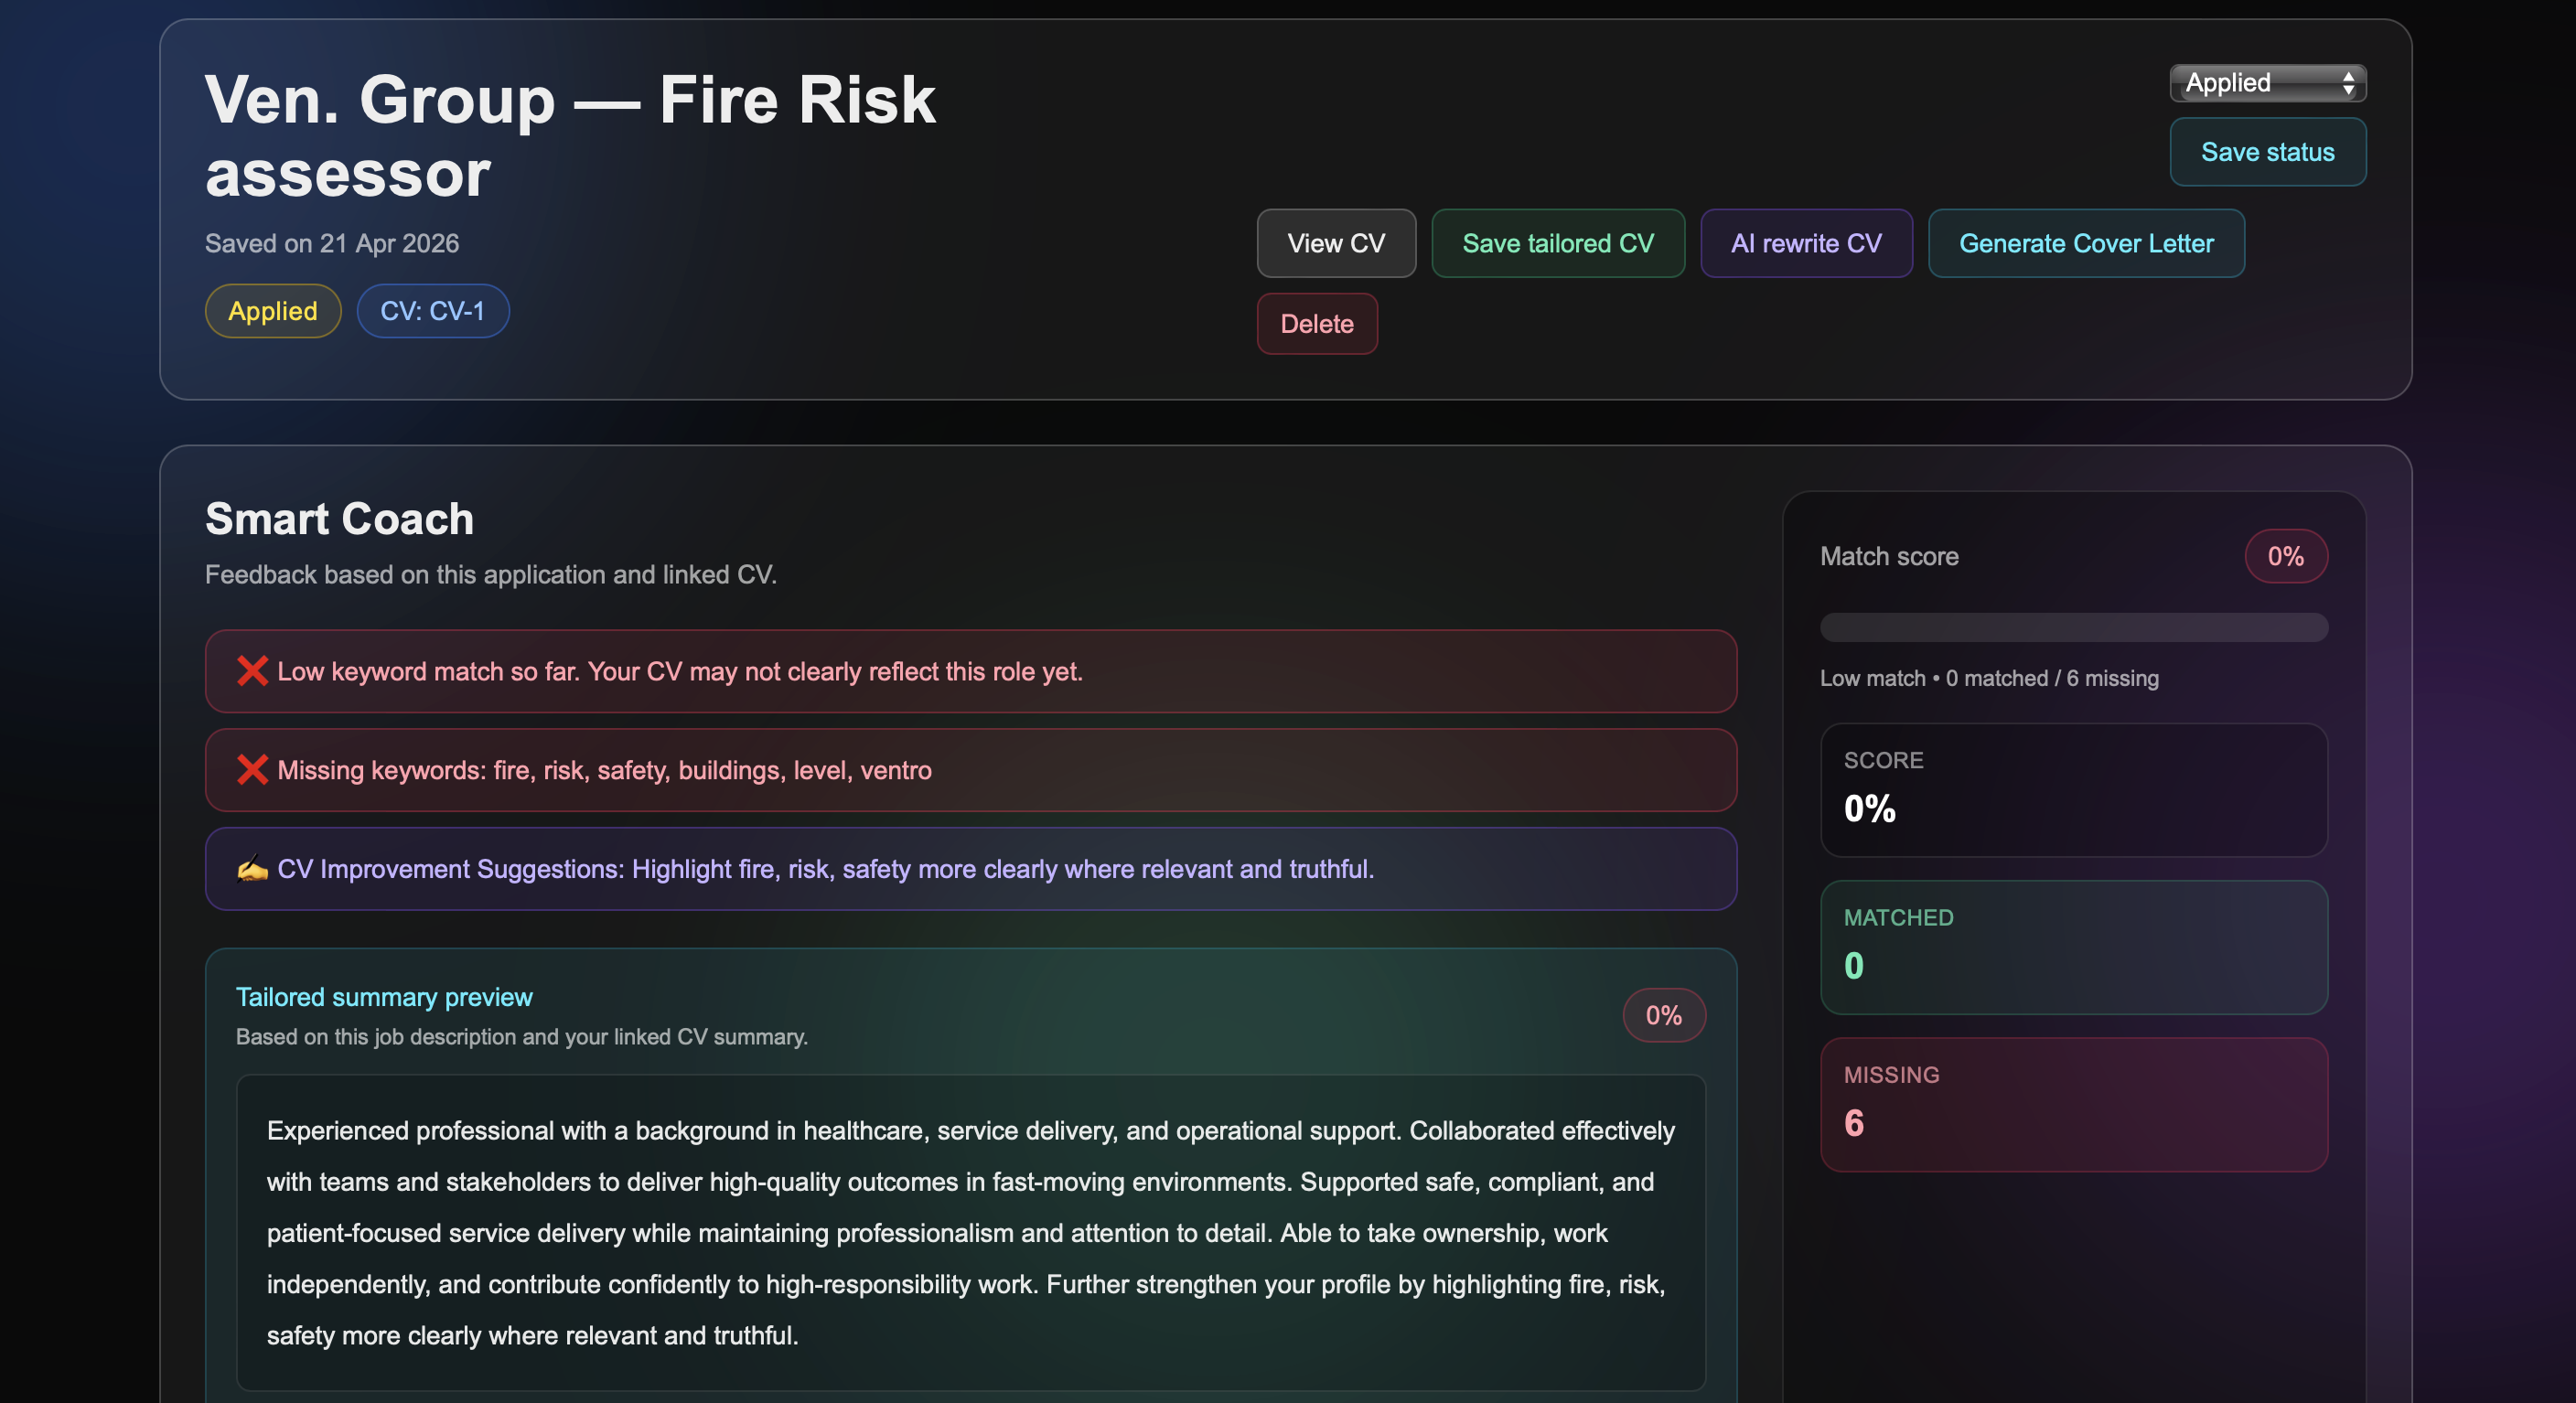This screenshot has height=1403, width=2576.
Task: Click red X icon on low keyword match
Action: (252, 671)
